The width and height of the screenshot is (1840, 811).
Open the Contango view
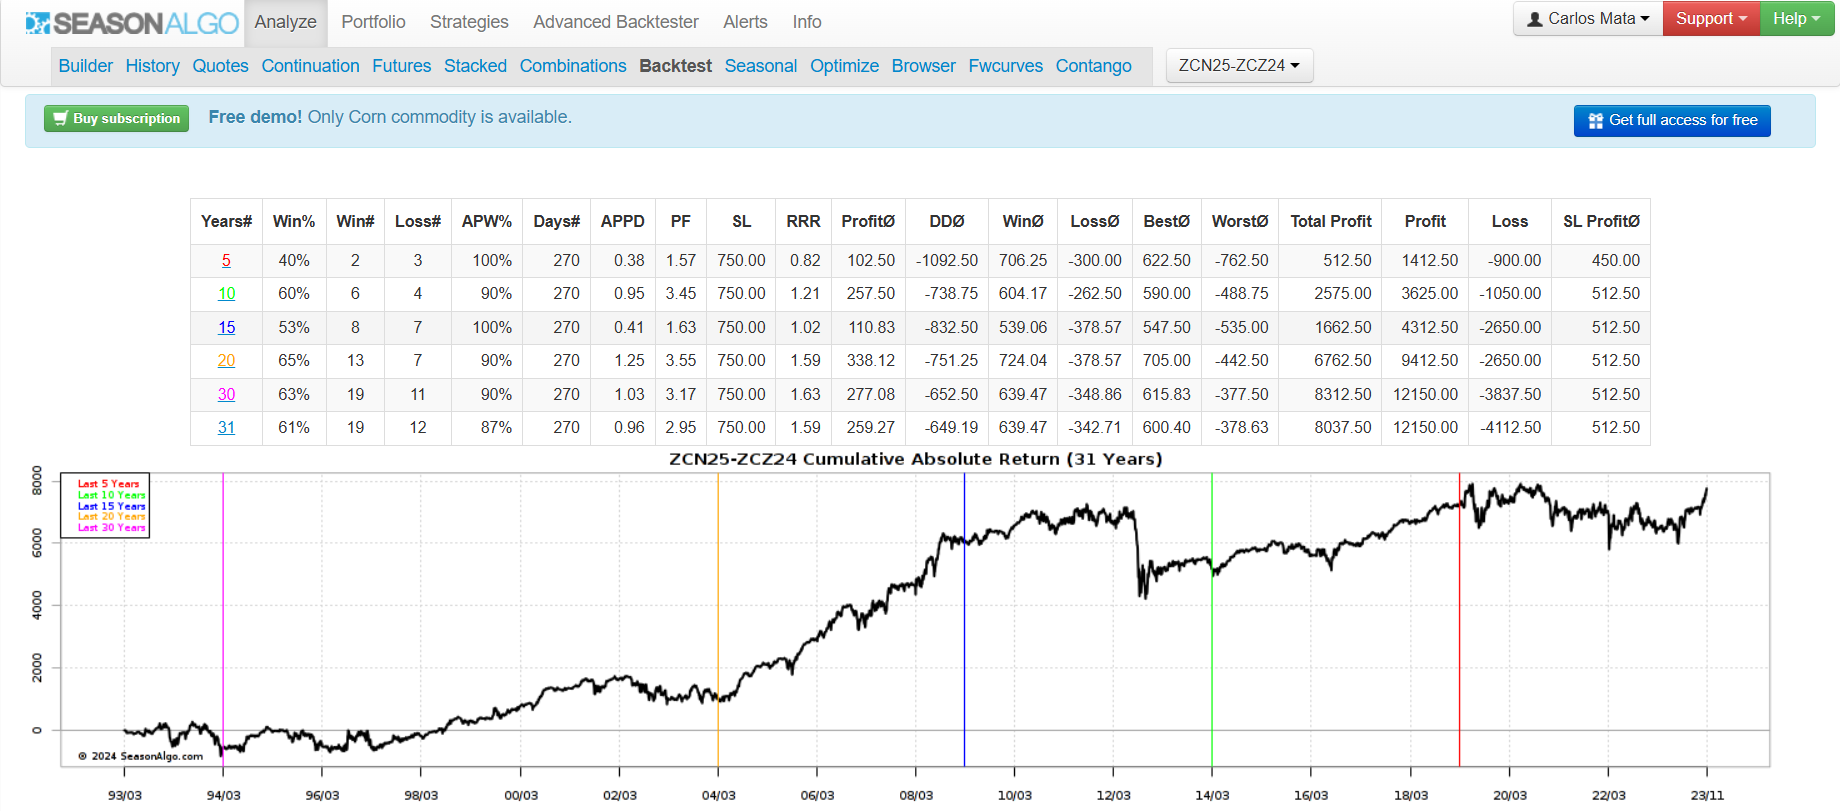[x=1093, y=66]
